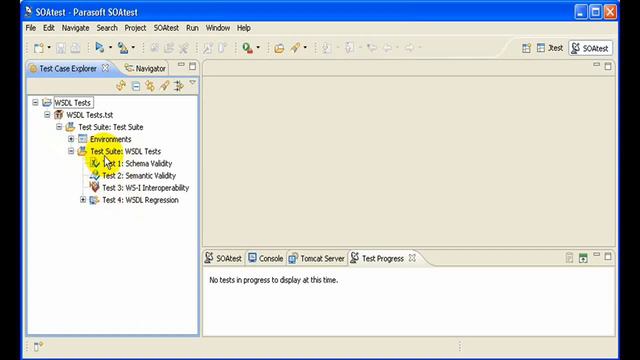Collapse the WSDL Tests project node
This screenshot has width=640, height=360.
tap(35, 102)
